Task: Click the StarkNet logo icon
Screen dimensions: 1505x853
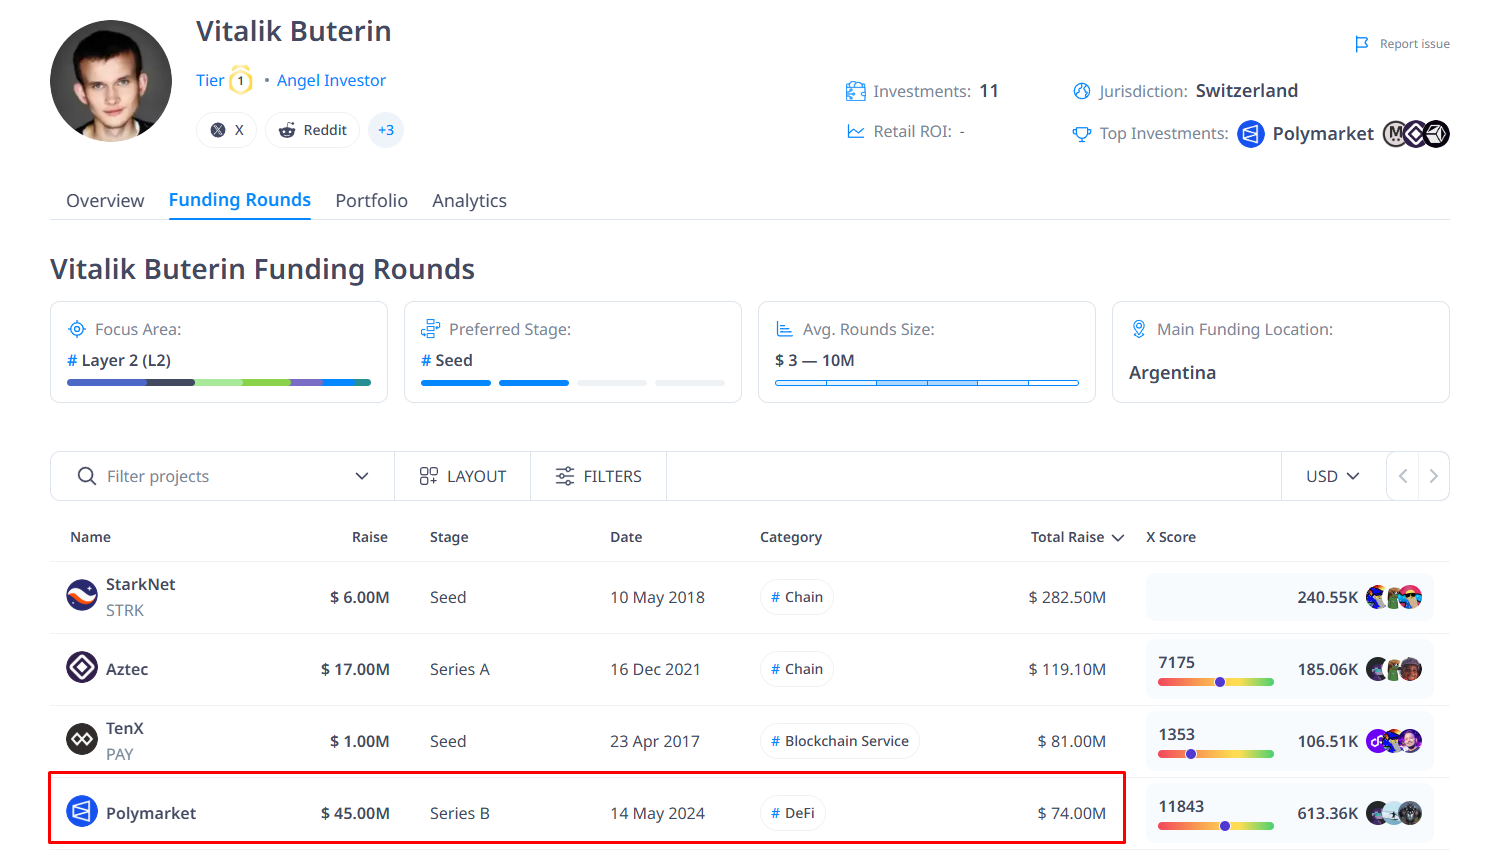Action: (x=82, y=595)
